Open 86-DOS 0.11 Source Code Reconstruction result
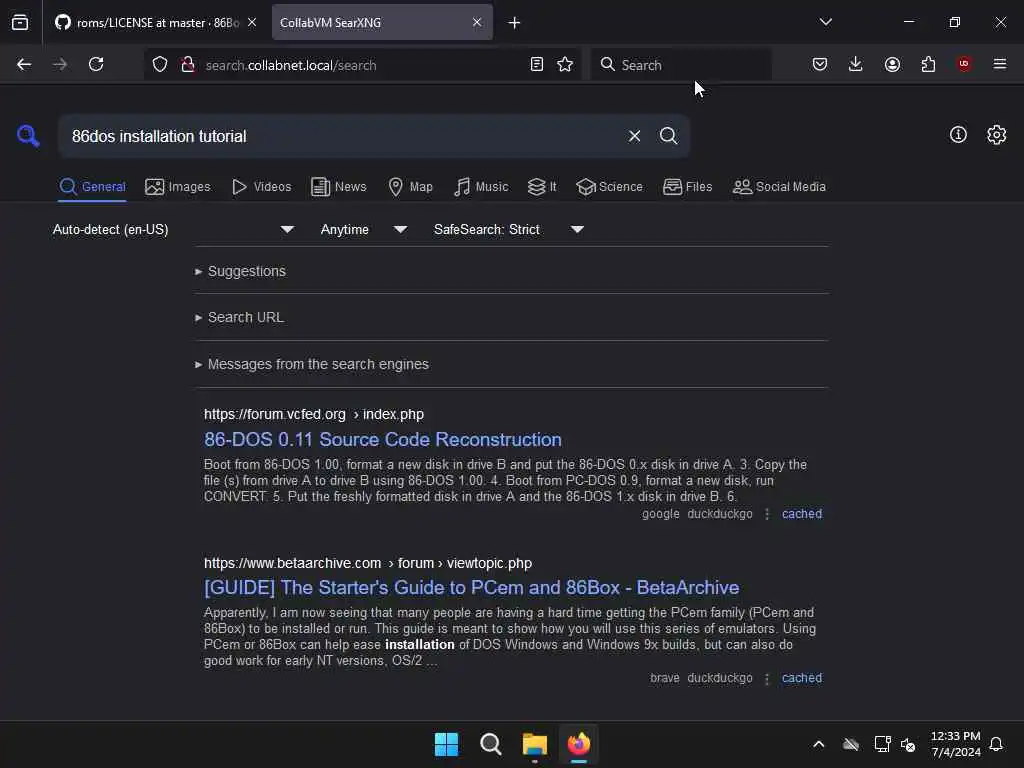Image resolution: width=1024 pixels, height=768 pixels. click(x=383, y=440)
